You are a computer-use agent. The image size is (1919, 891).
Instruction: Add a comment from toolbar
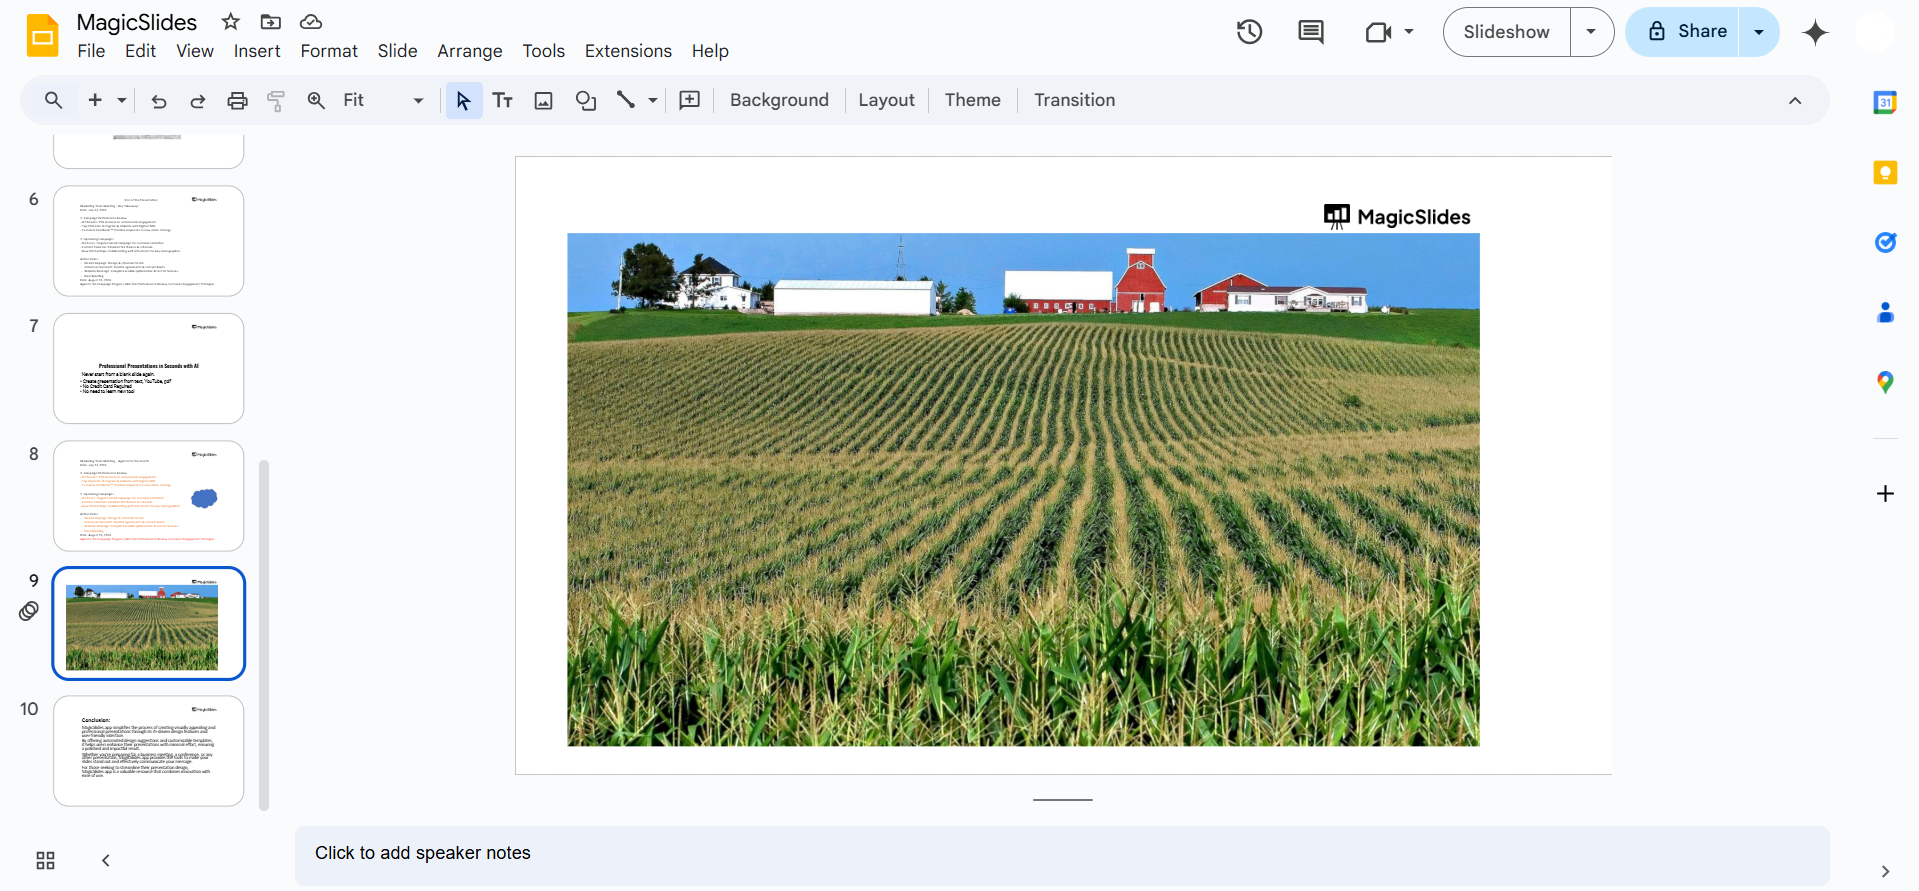tap(690, 100)
